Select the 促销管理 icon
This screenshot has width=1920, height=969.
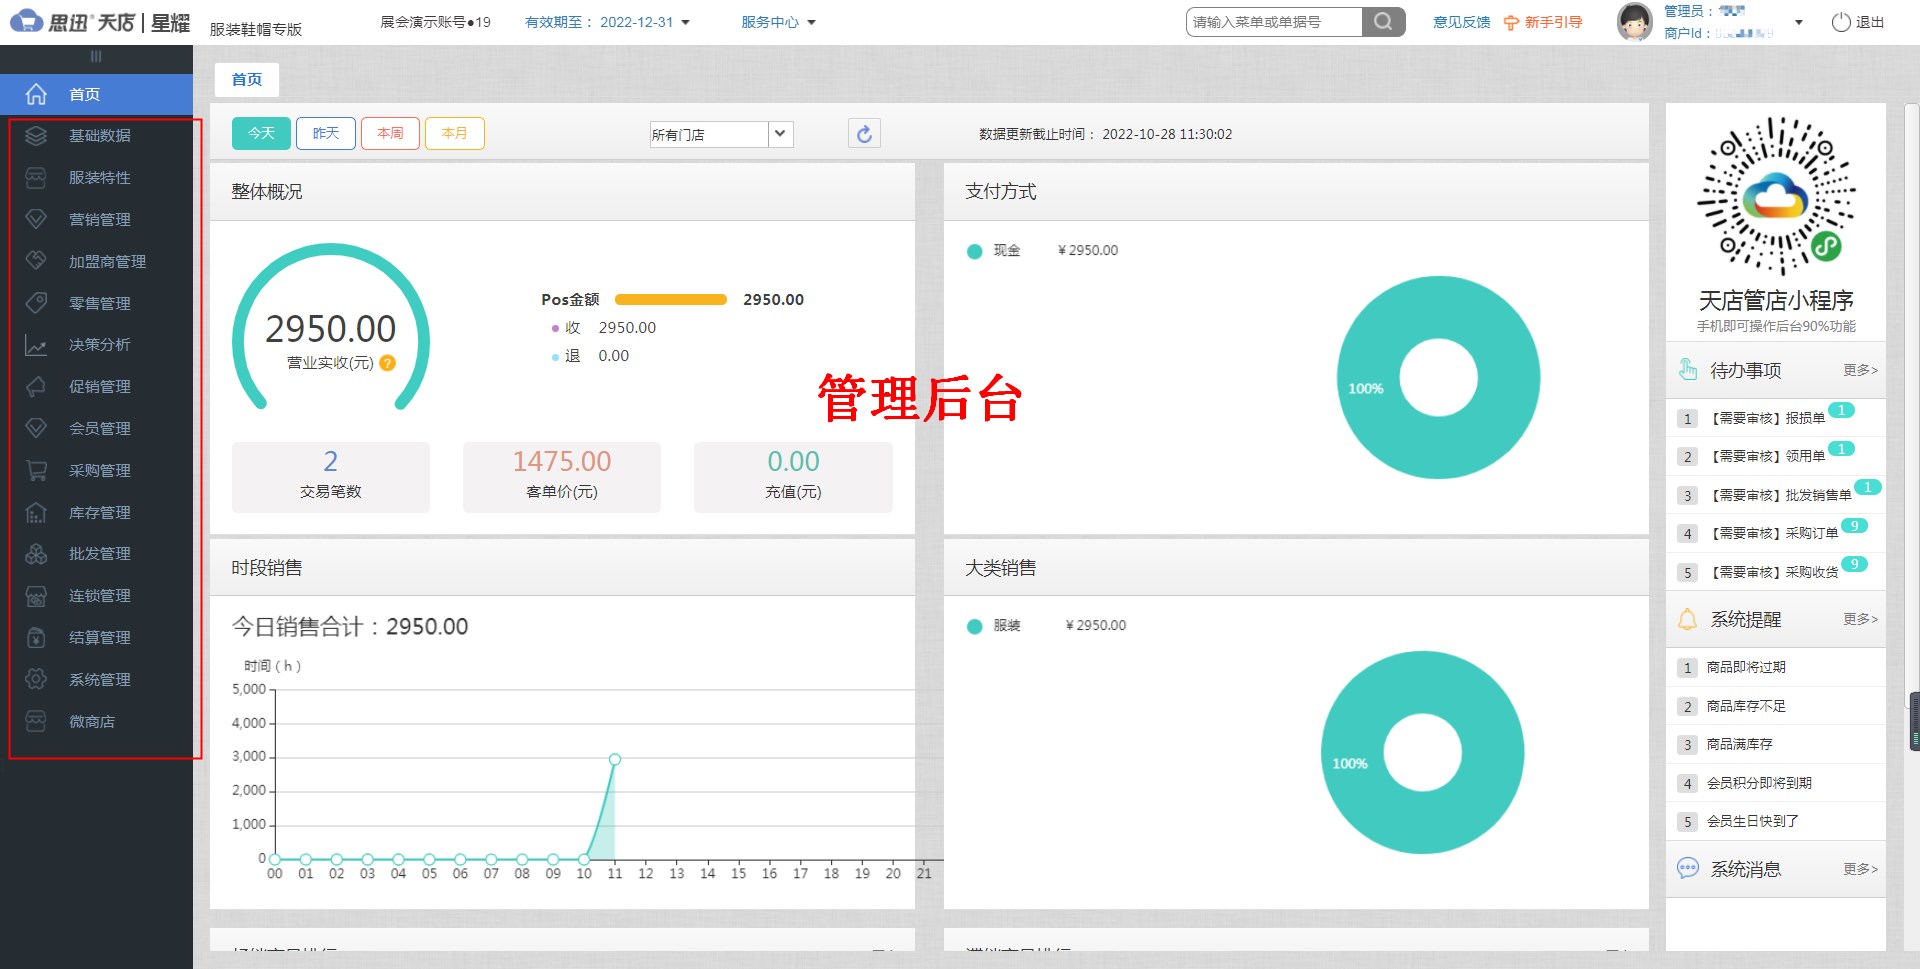[36, 386]
